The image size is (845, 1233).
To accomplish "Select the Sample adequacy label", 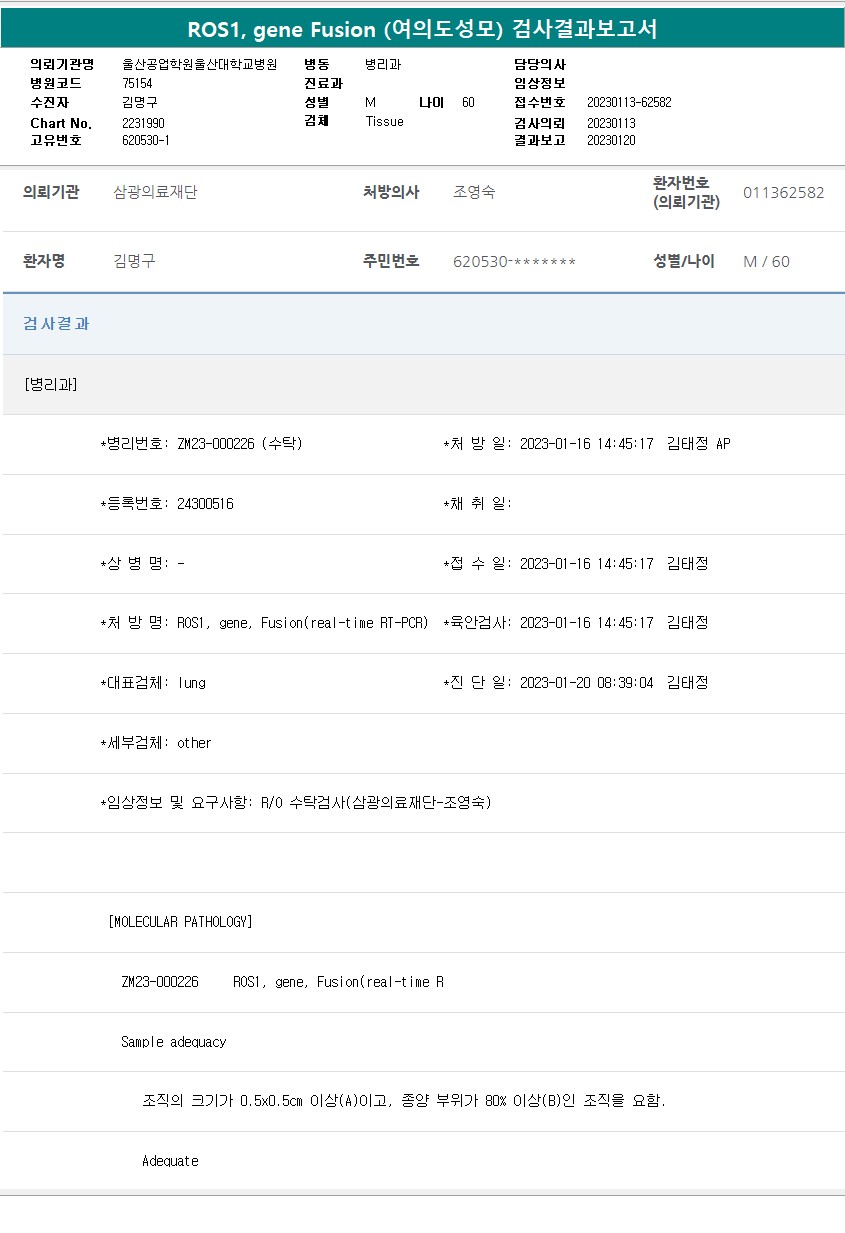I will coord(173,1042).
